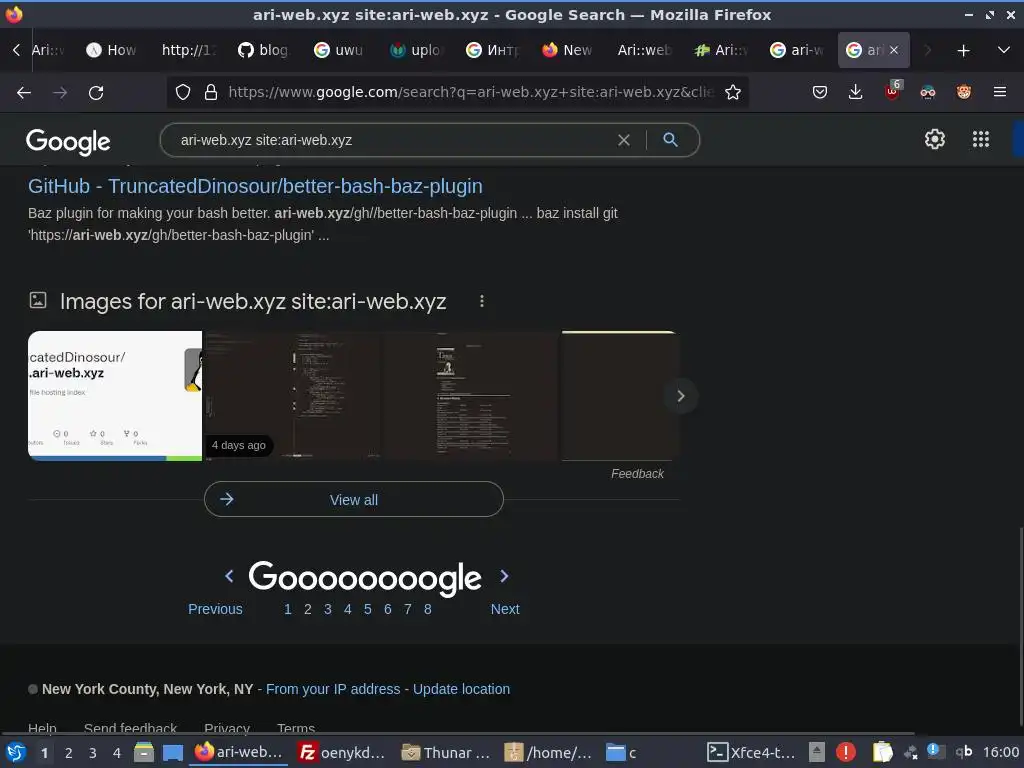Click 'Update location' link

[x=461, y=689]
